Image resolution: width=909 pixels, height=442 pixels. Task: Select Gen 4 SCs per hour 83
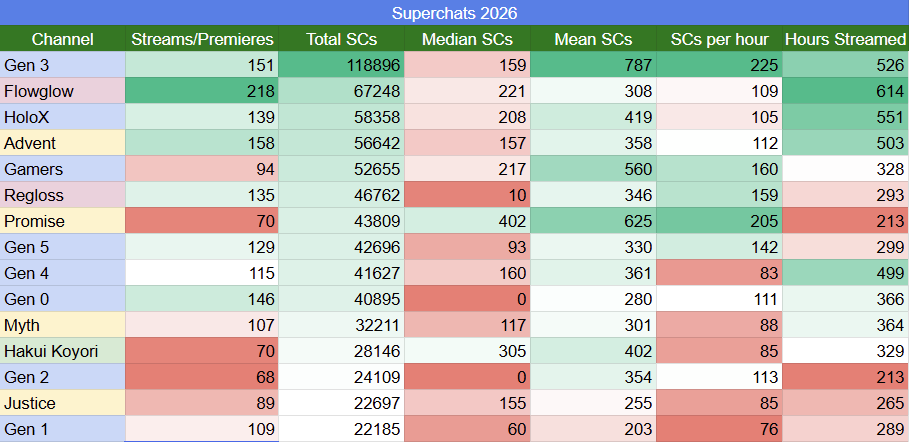tap(719, 273)
